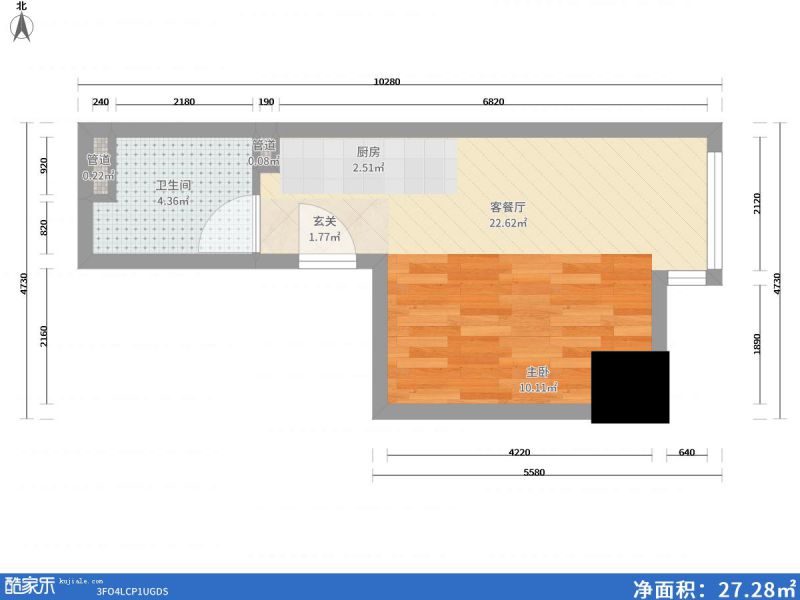Select the 厨房 kitchen room label

[368, 152]
